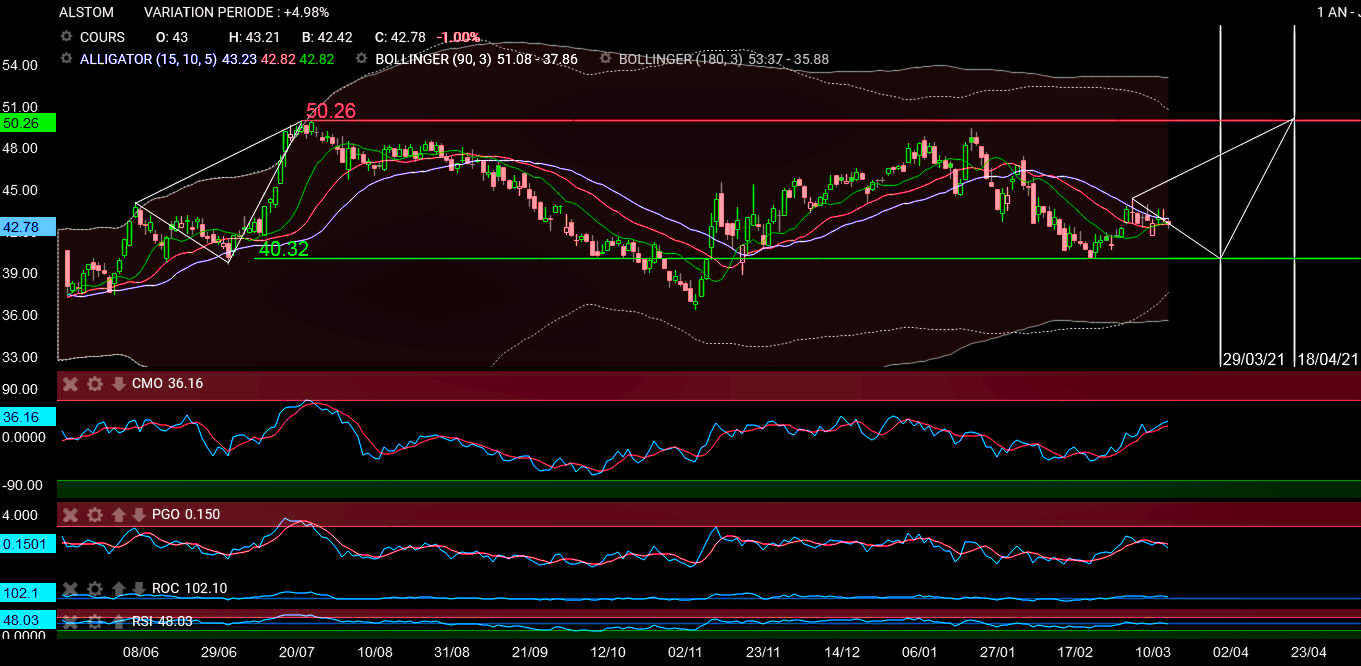Open settings gear for ALLIGATOR indicator
The image size is (1361, 666).
click(66, 59)
